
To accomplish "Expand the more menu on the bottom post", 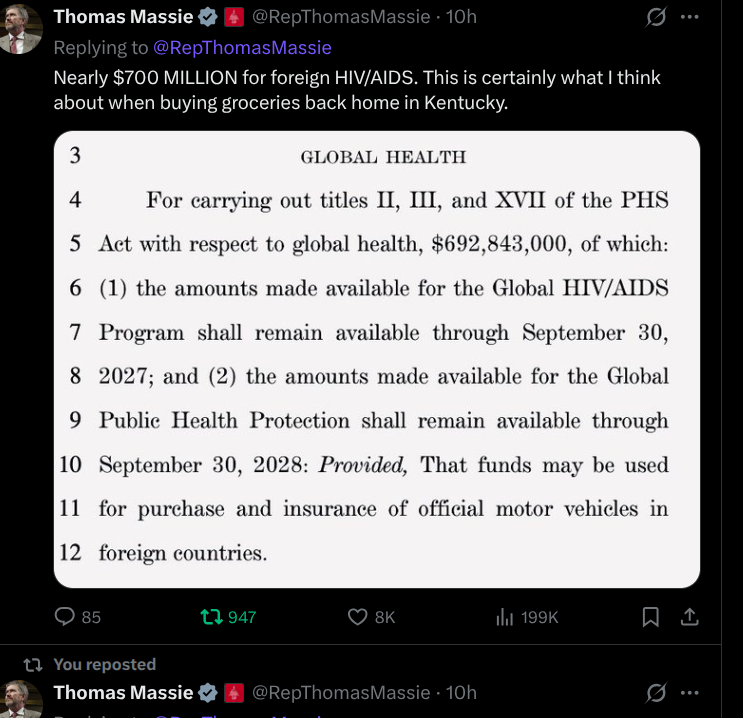I will coord(689,692).
